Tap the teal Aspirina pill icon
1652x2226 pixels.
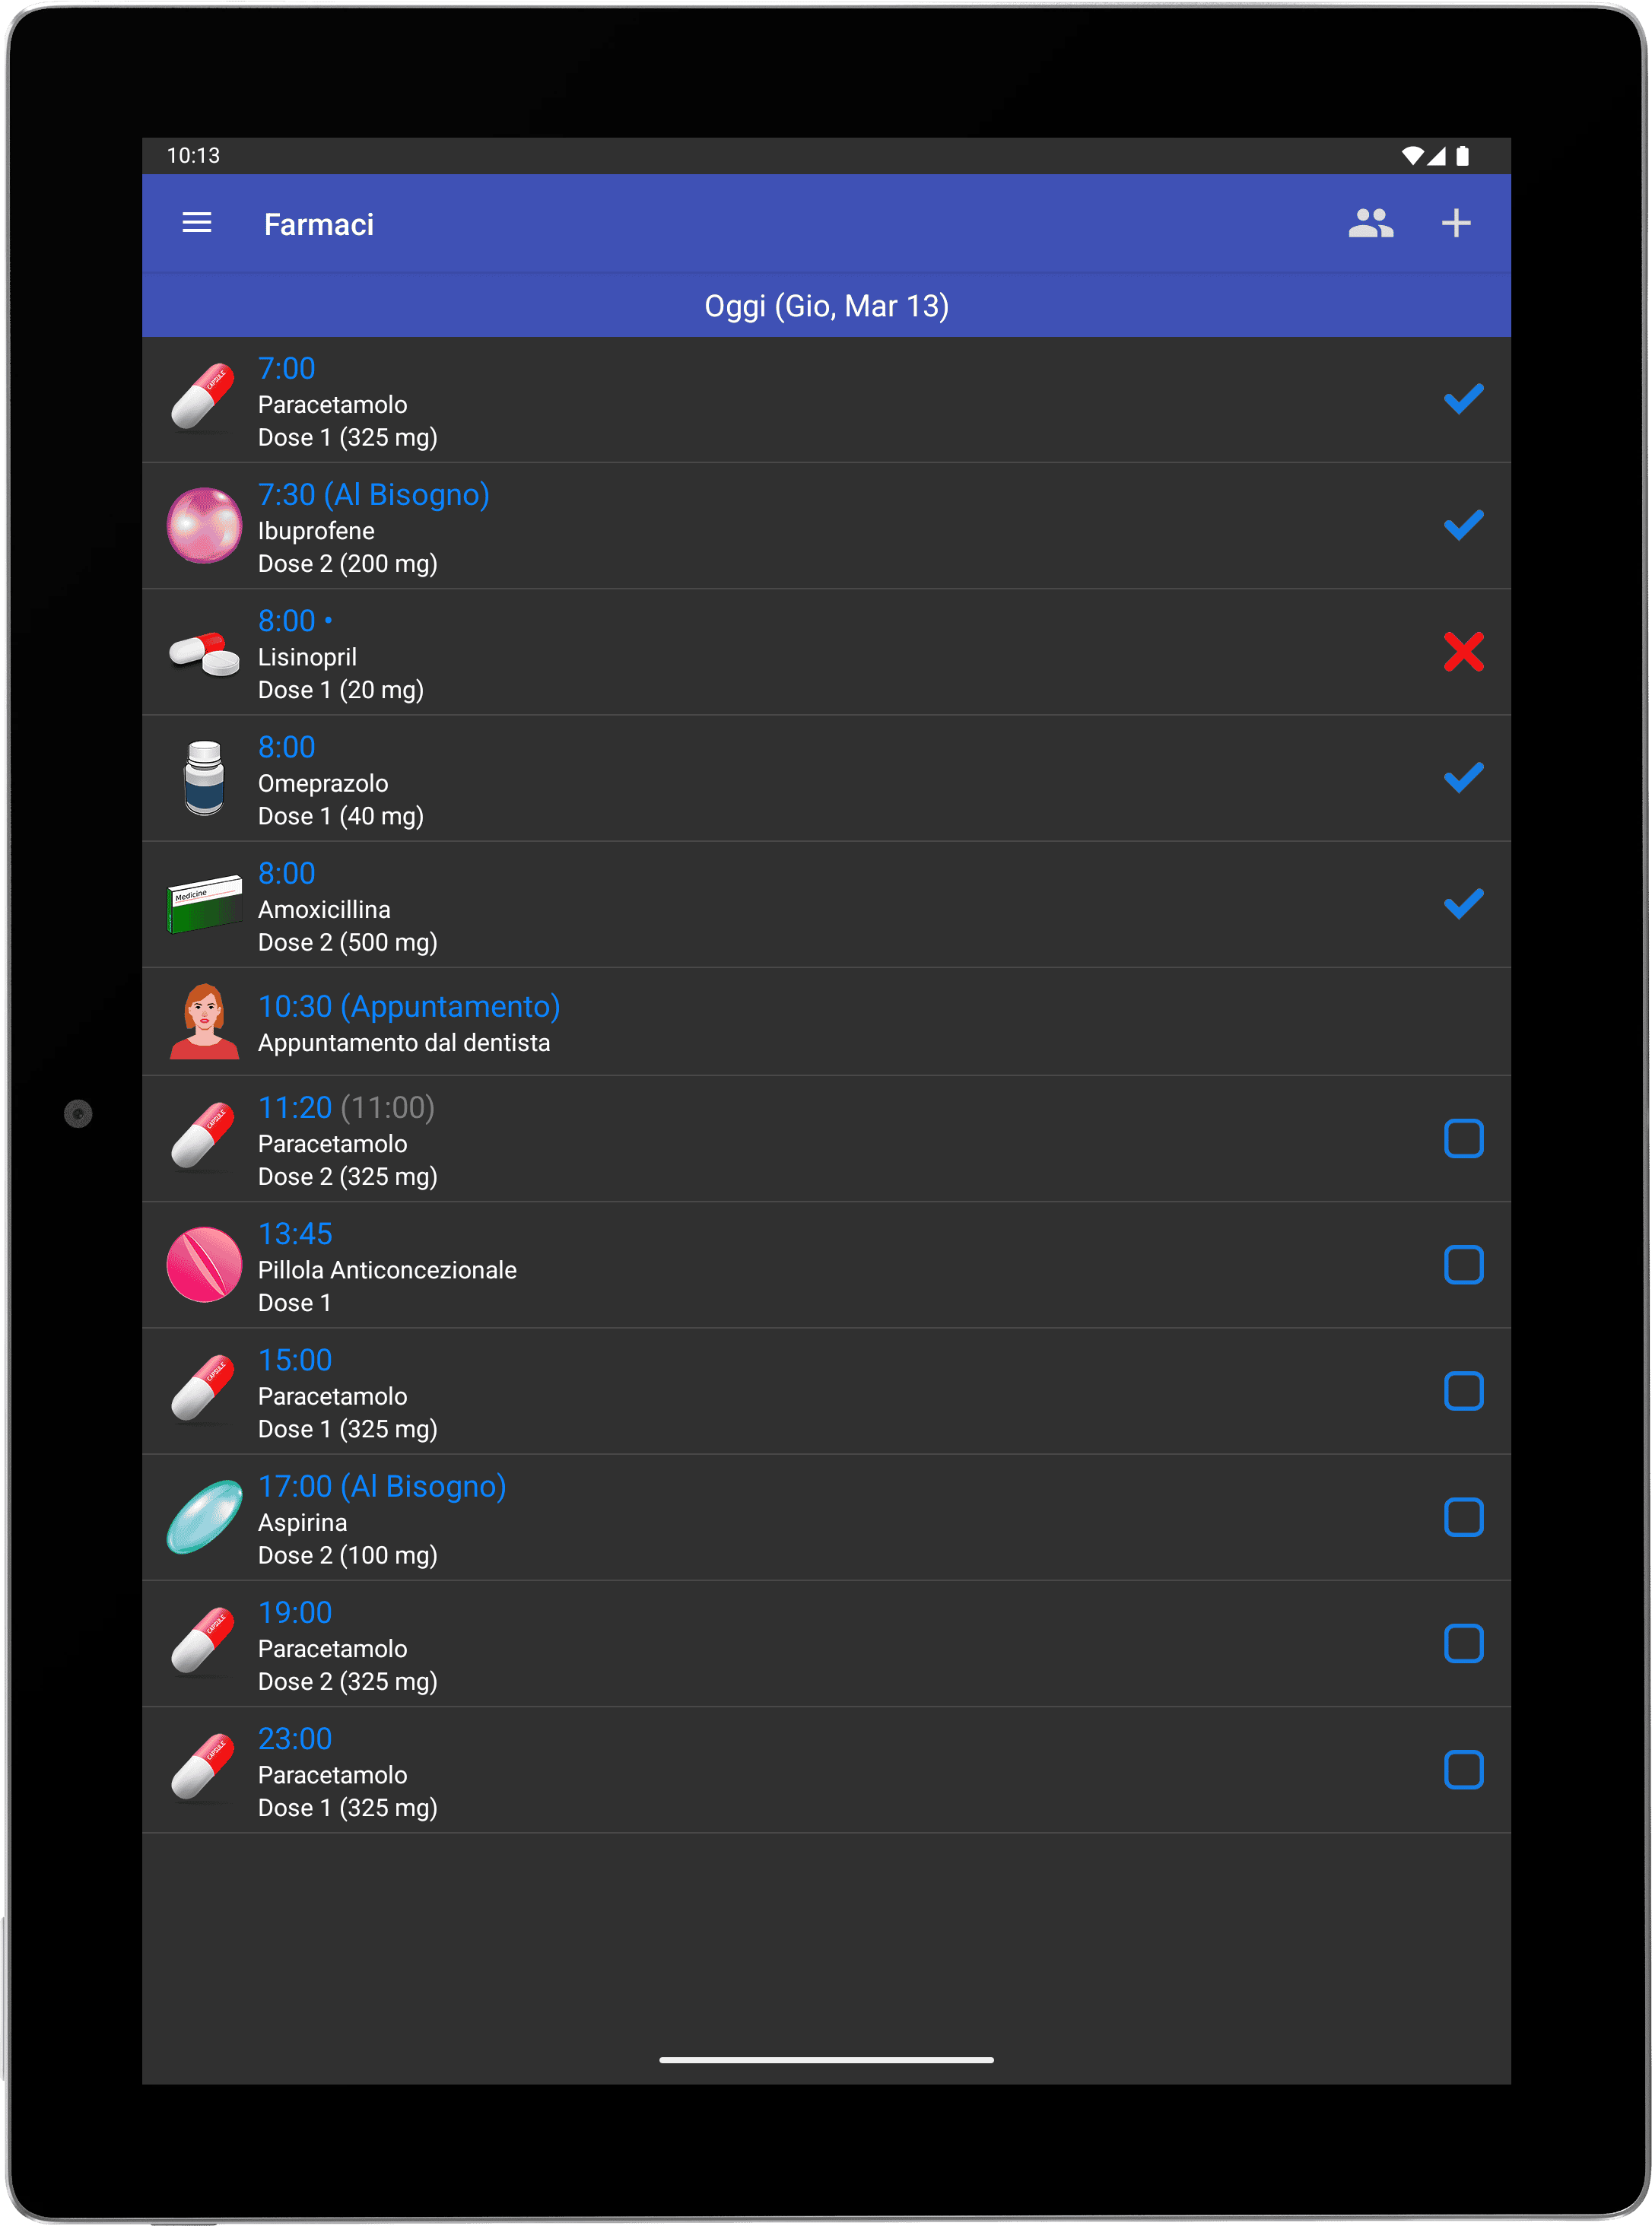coord(204,1517)
